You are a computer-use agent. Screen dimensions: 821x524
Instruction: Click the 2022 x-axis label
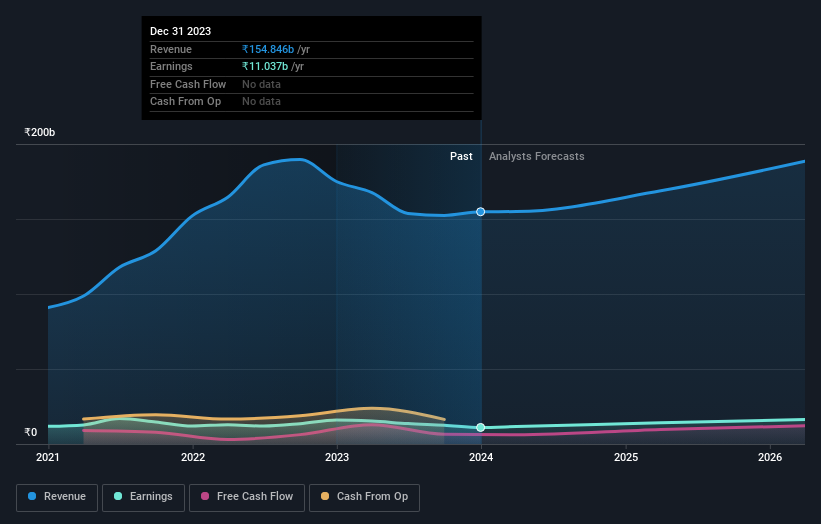[193, 457]
